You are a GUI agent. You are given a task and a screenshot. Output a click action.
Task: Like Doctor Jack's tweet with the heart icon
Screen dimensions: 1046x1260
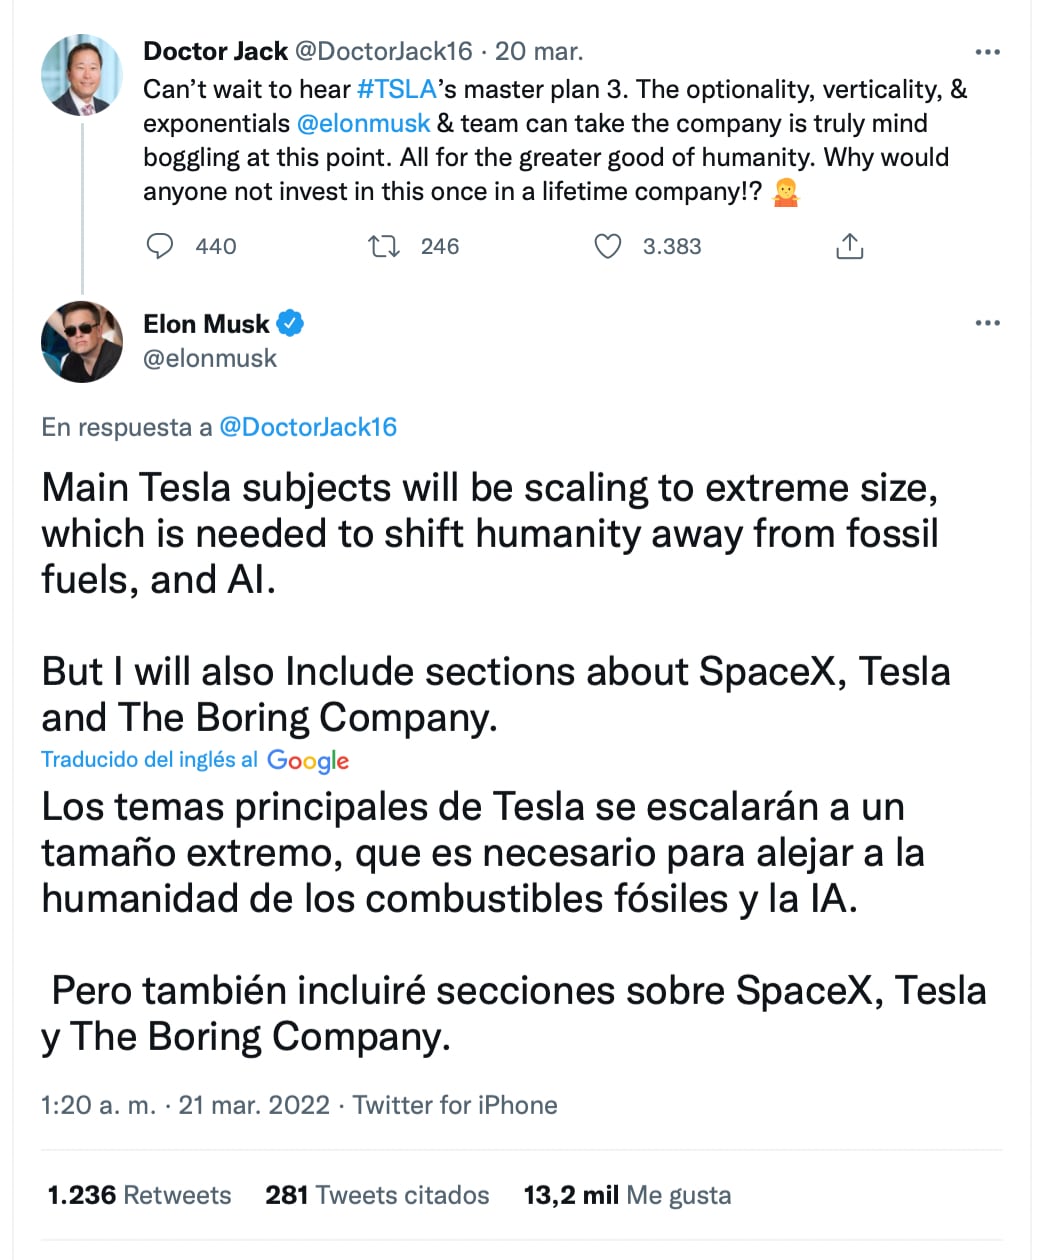pos(608,246)
